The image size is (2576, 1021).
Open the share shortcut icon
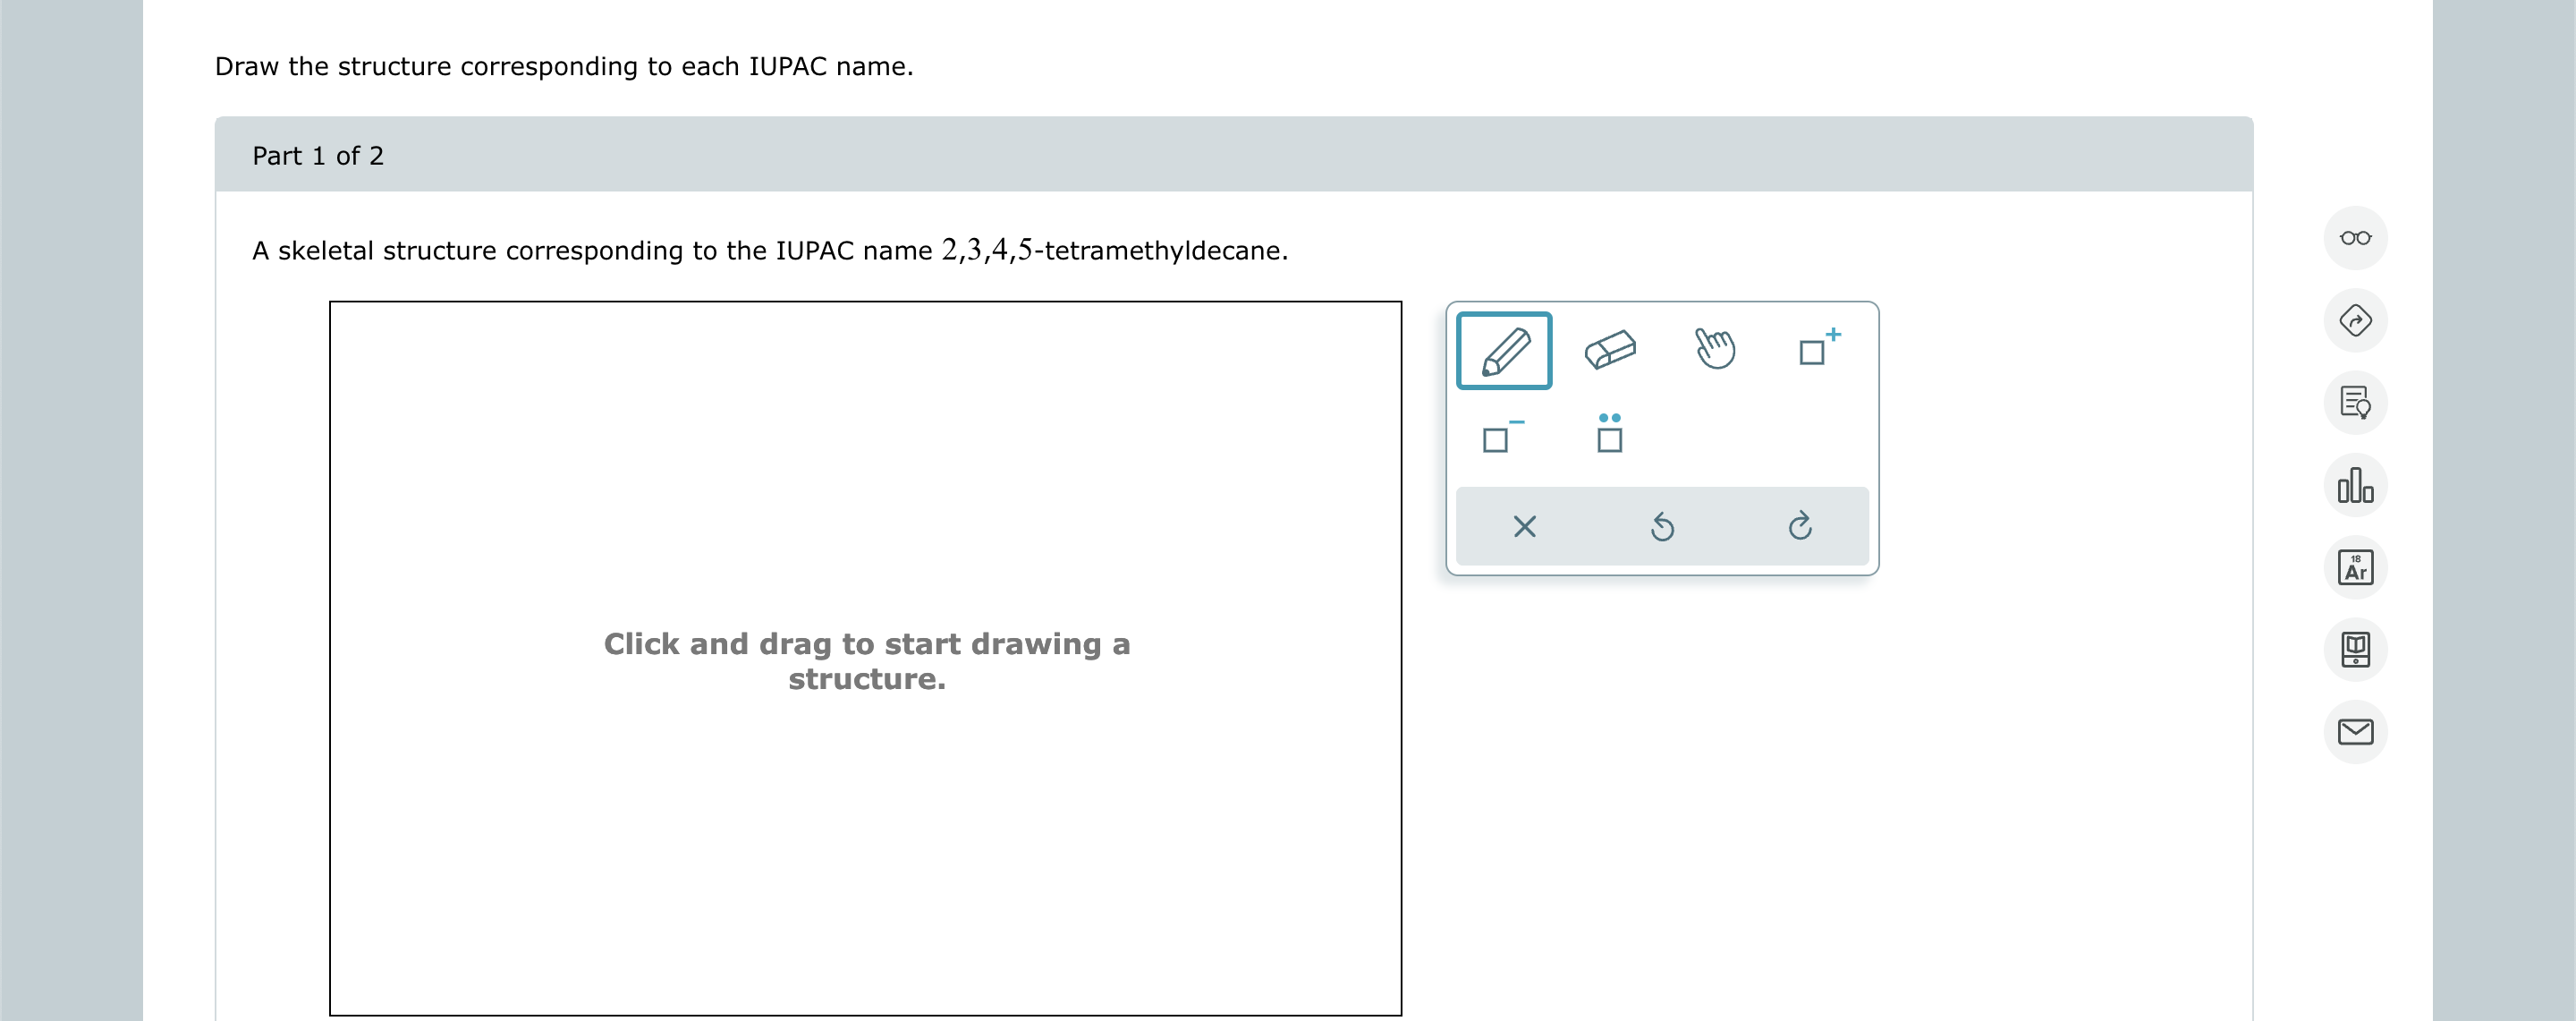pyautogui.click(x=2355, y=320)
